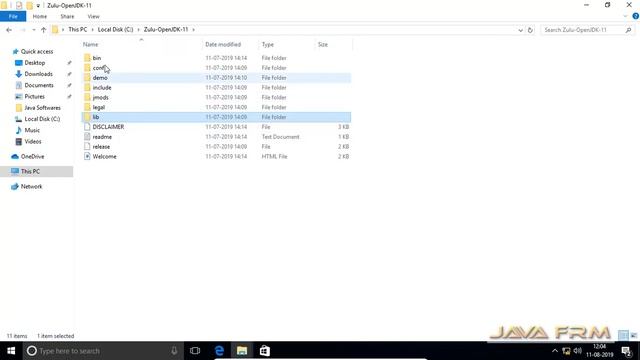This screenshot has width=640, height=360.
Task: Select the DISCLAIMER file
Action: pyautogui.click(x=108, y=127)
